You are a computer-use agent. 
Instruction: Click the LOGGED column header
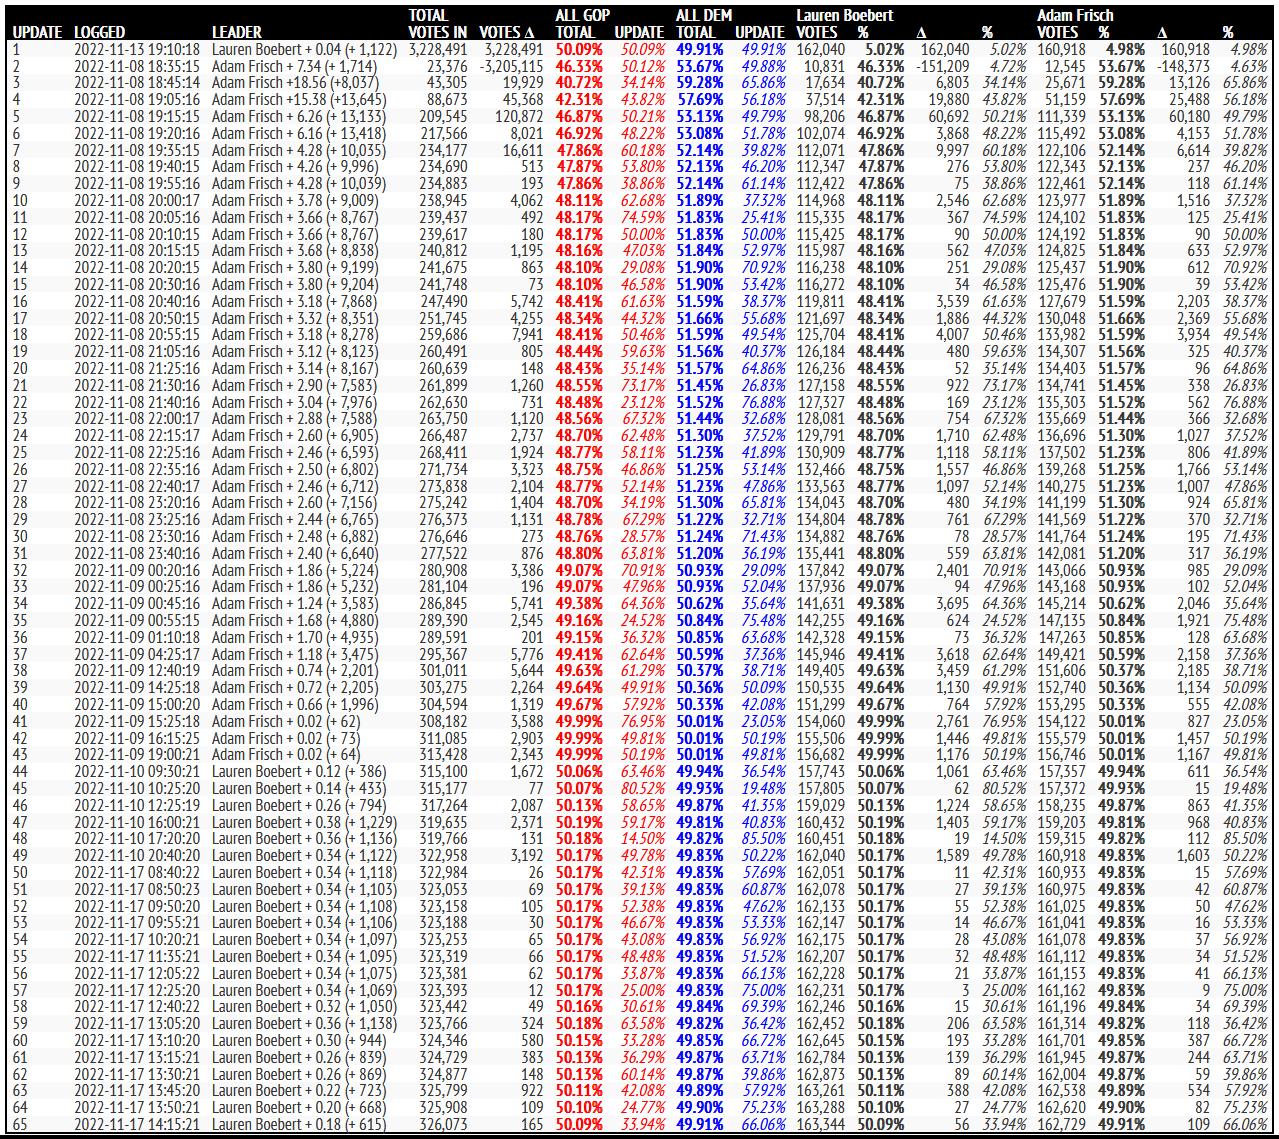click(x=99, y=33)
